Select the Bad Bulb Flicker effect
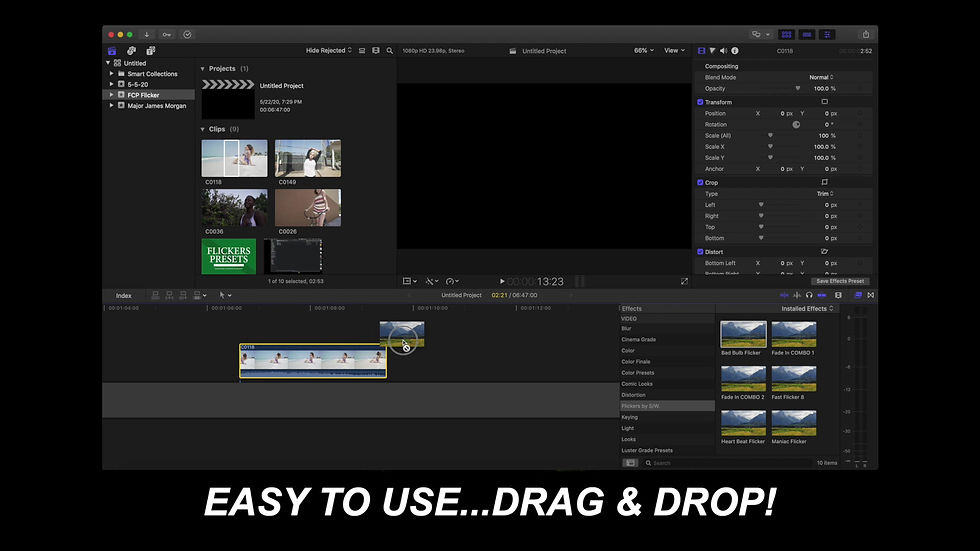Viewport: 980px width, 551px height. (743, 335)
